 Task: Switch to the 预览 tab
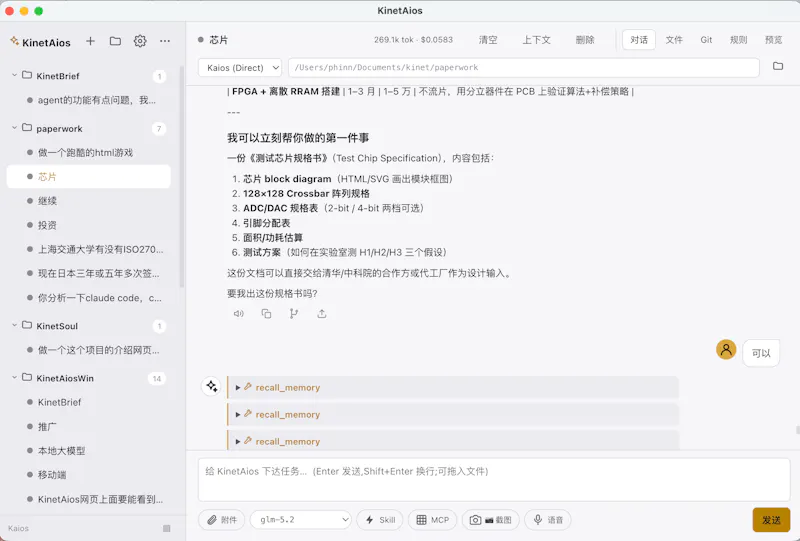coord(773,40)
